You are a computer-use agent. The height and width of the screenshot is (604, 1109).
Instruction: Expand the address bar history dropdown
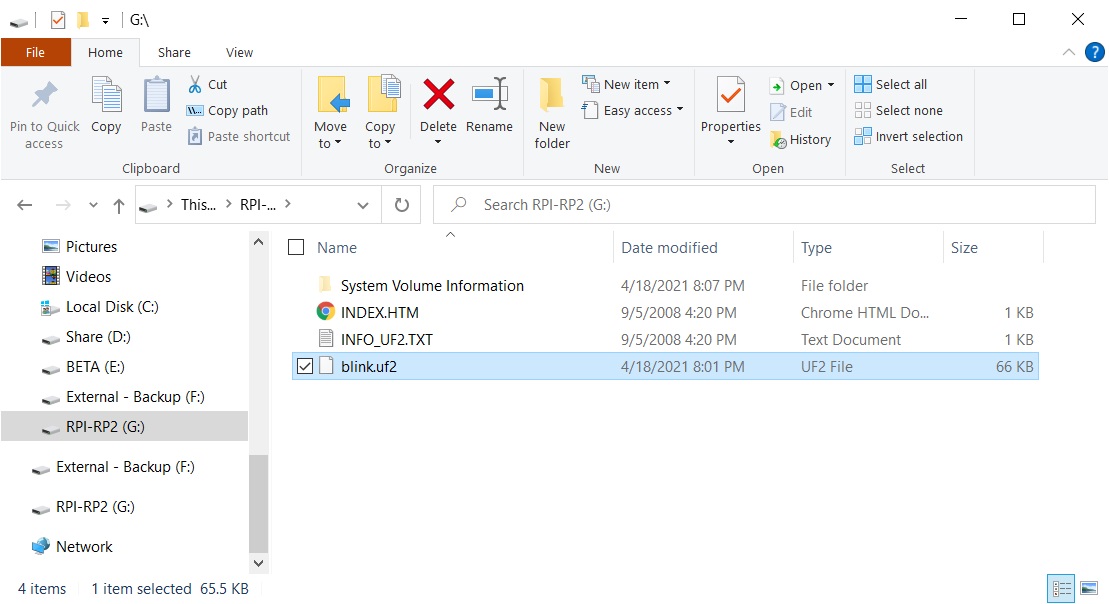point(362,205)
